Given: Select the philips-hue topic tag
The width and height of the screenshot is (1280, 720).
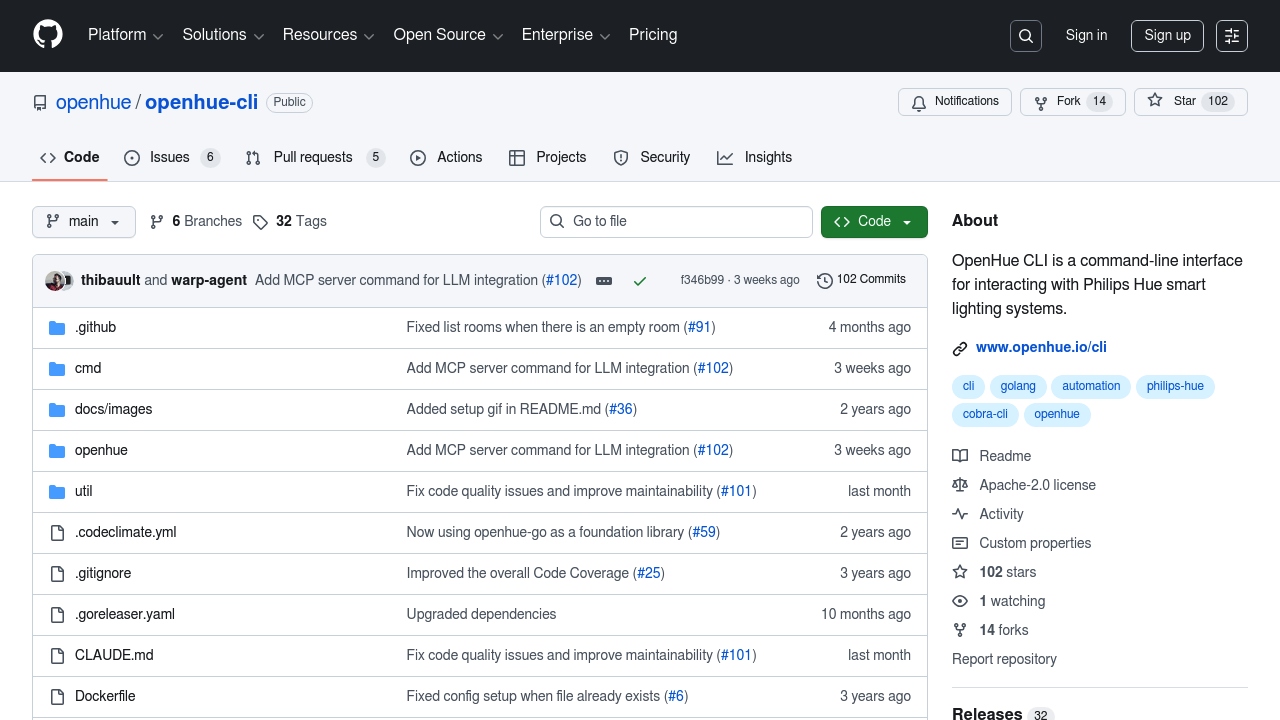Looking at the screenshot, I should pos(1175,387).
